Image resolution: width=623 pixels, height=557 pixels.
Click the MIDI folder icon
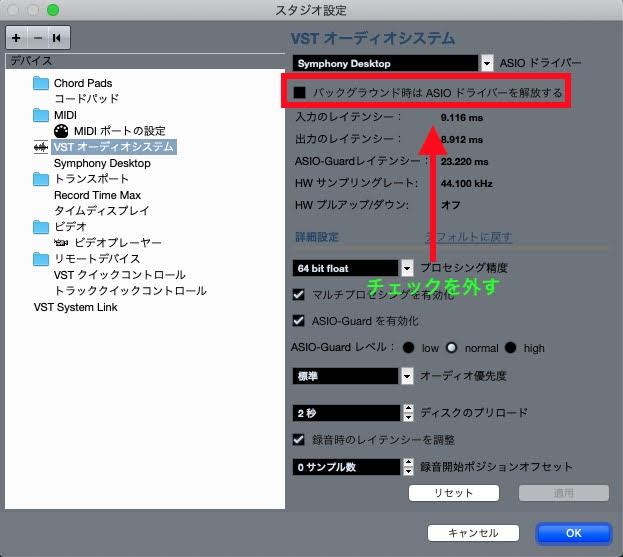click(x=41, y=115)
